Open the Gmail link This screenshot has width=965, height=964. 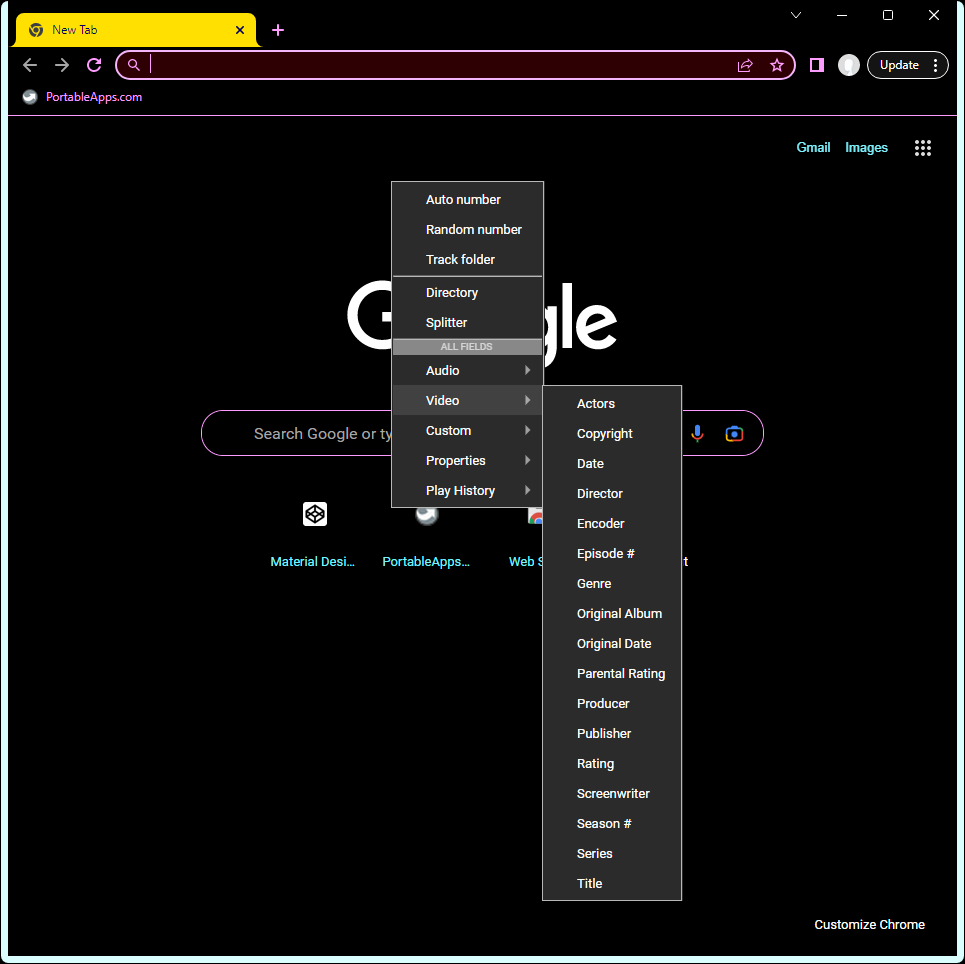tap(813, 148)
